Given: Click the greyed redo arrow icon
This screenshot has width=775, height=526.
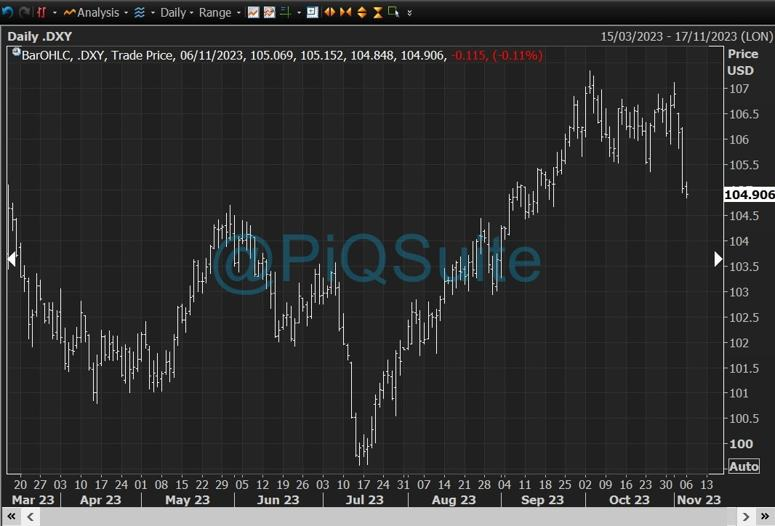Looking at the screenshot, I should 24,12.
